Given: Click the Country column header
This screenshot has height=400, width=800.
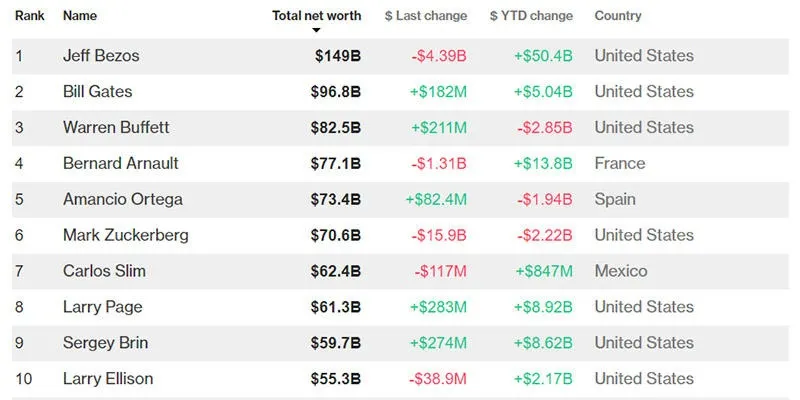Looking at the screenshot, I should click(x=618, y=16).
